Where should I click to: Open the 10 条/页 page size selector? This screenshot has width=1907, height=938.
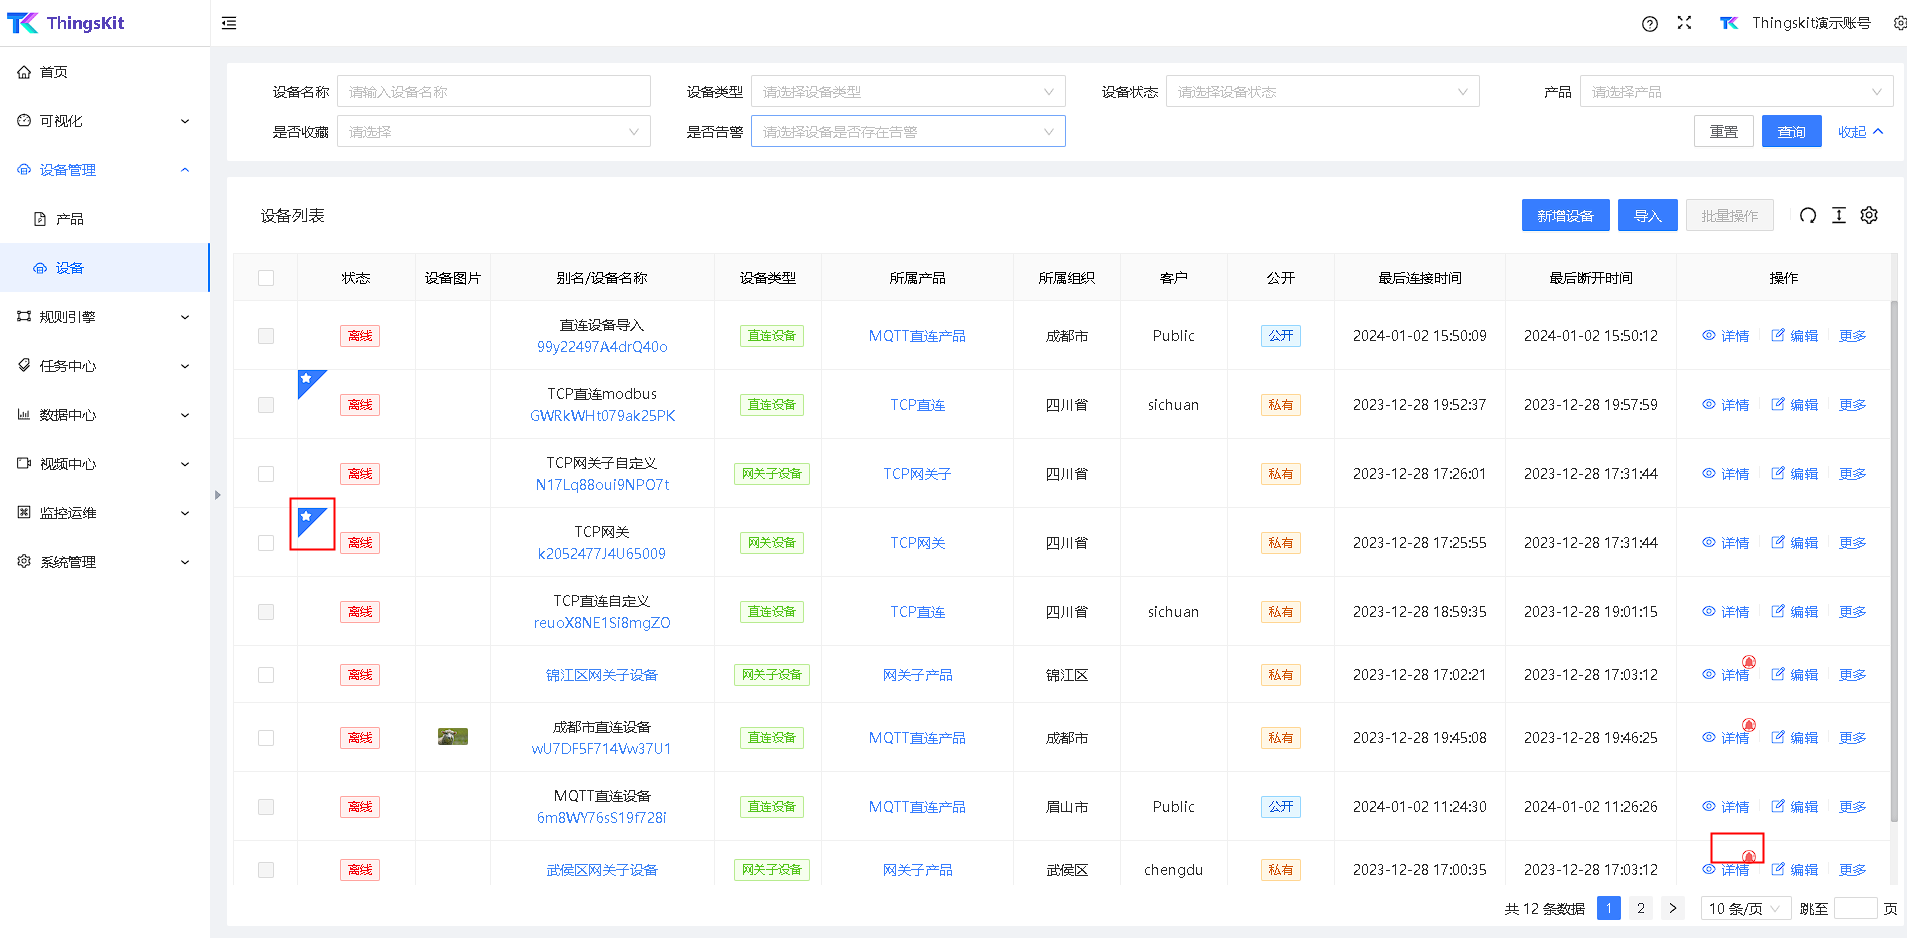pos(1745,909)
